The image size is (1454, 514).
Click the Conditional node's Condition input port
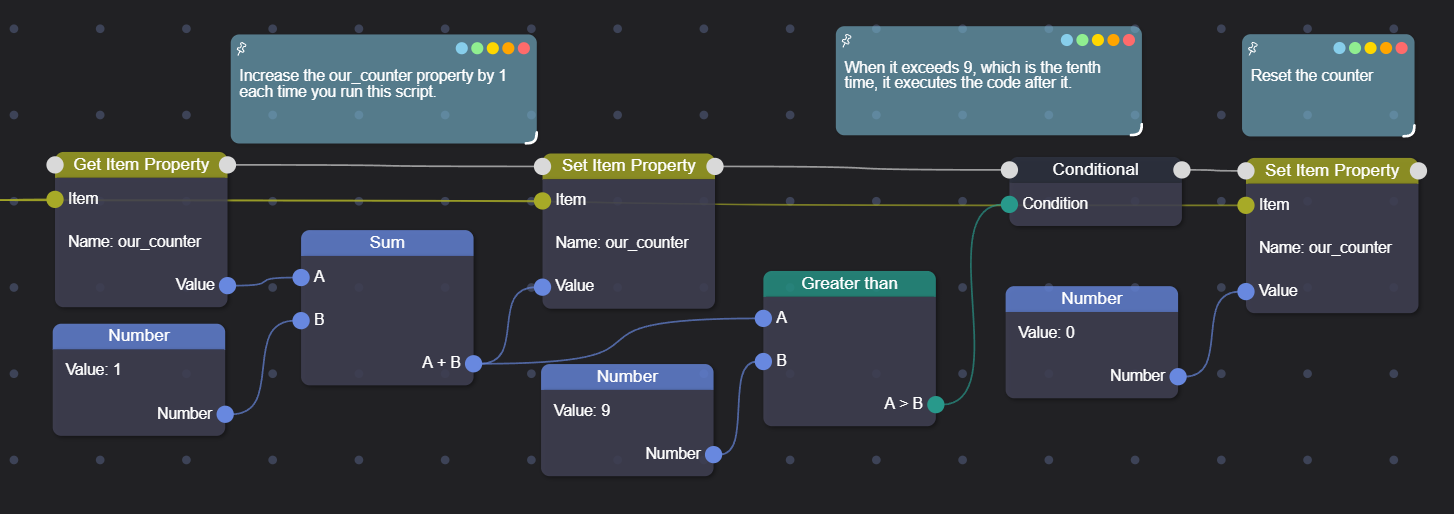click(x=1009, y=204)
